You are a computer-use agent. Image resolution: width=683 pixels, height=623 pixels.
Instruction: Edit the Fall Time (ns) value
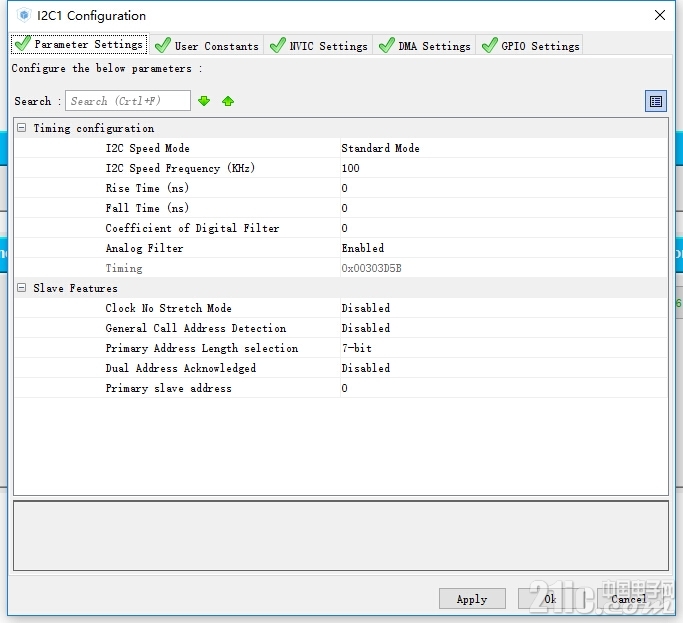coord(503,208)
